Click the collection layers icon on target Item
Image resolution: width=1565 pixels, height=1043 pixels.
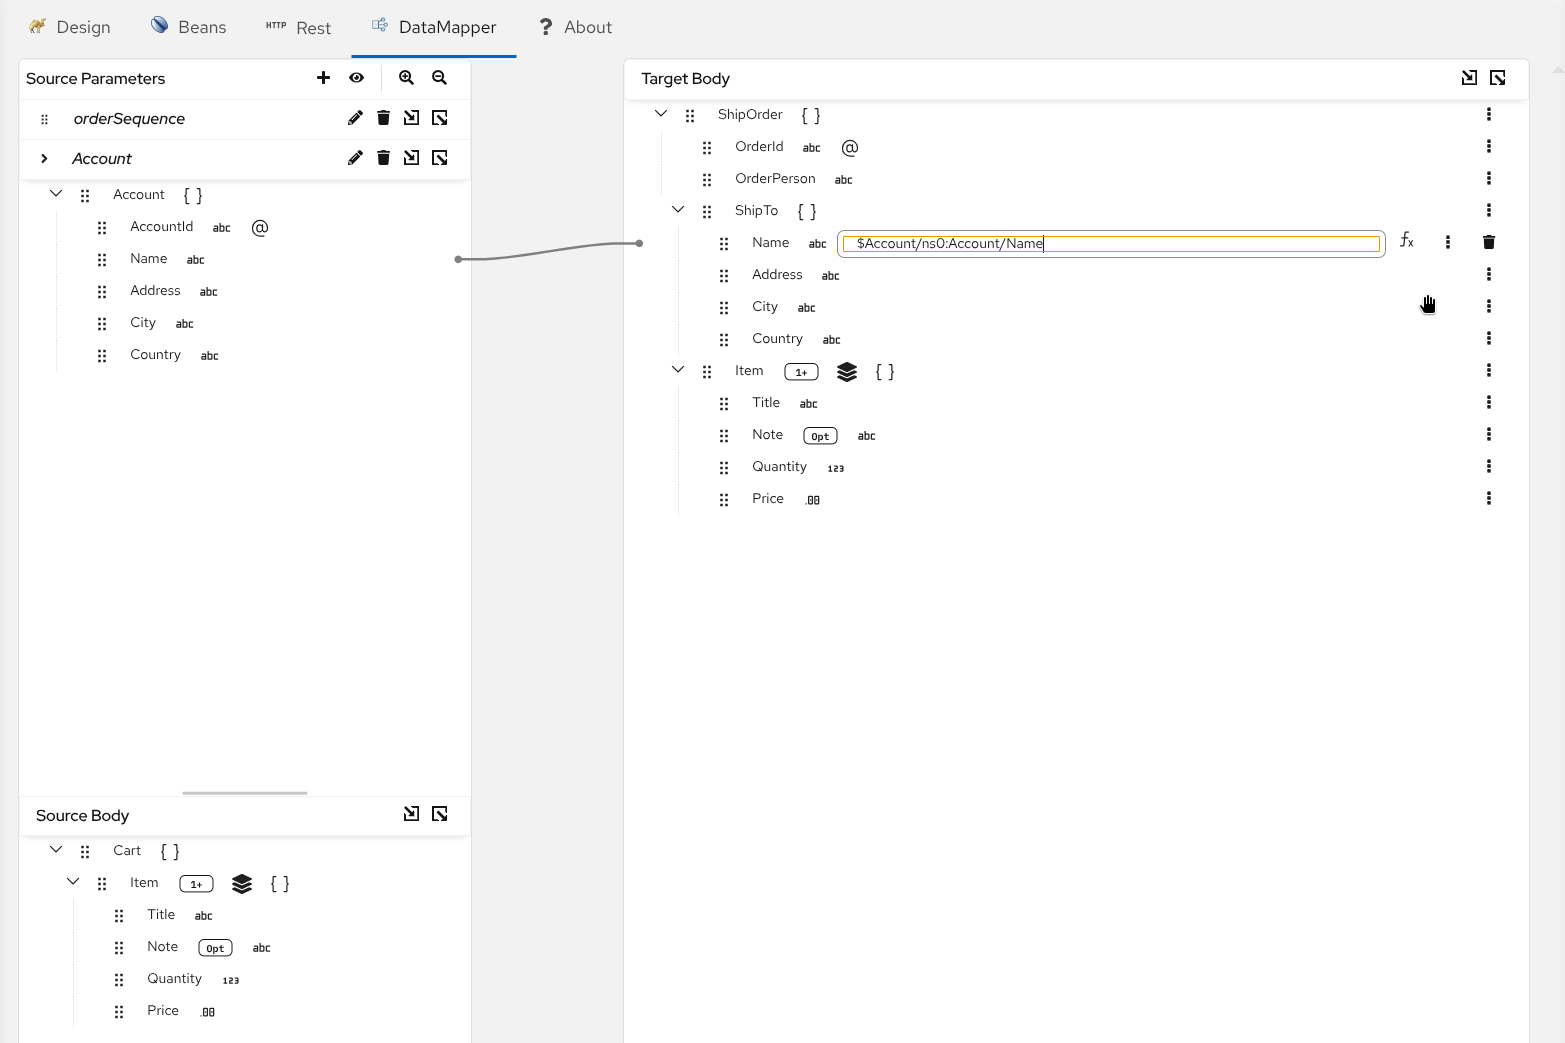(x=847, y=372)
